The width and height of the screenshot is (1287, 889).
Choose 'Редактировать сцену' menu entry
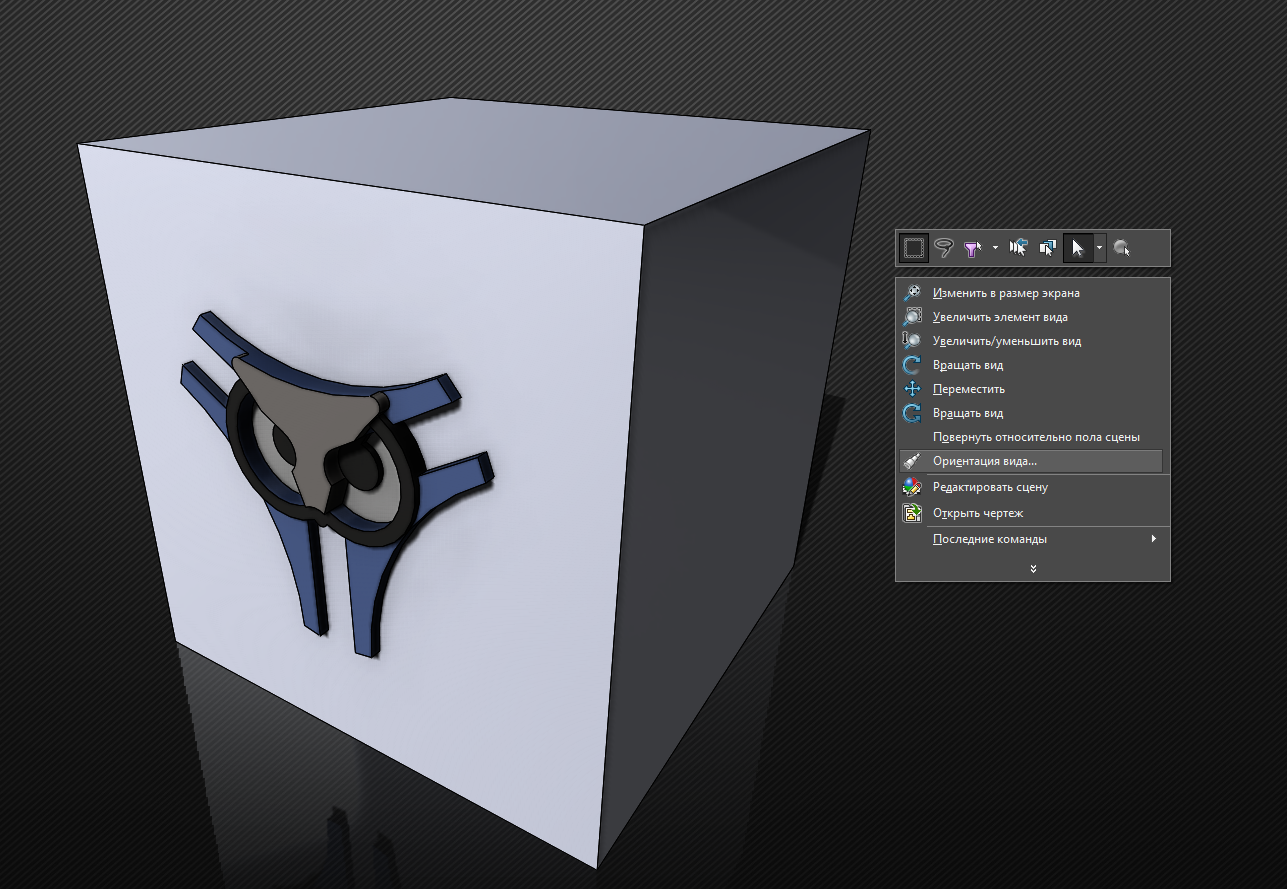[1032, 487]
